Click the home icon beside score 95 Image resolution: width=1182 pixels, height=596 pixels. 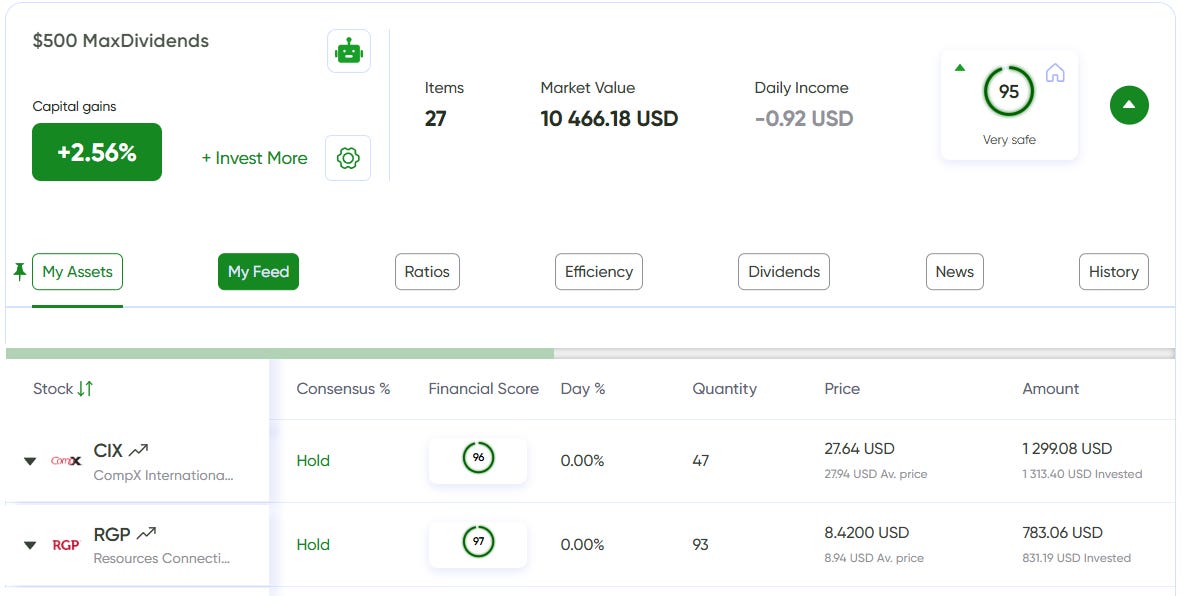1055,73
